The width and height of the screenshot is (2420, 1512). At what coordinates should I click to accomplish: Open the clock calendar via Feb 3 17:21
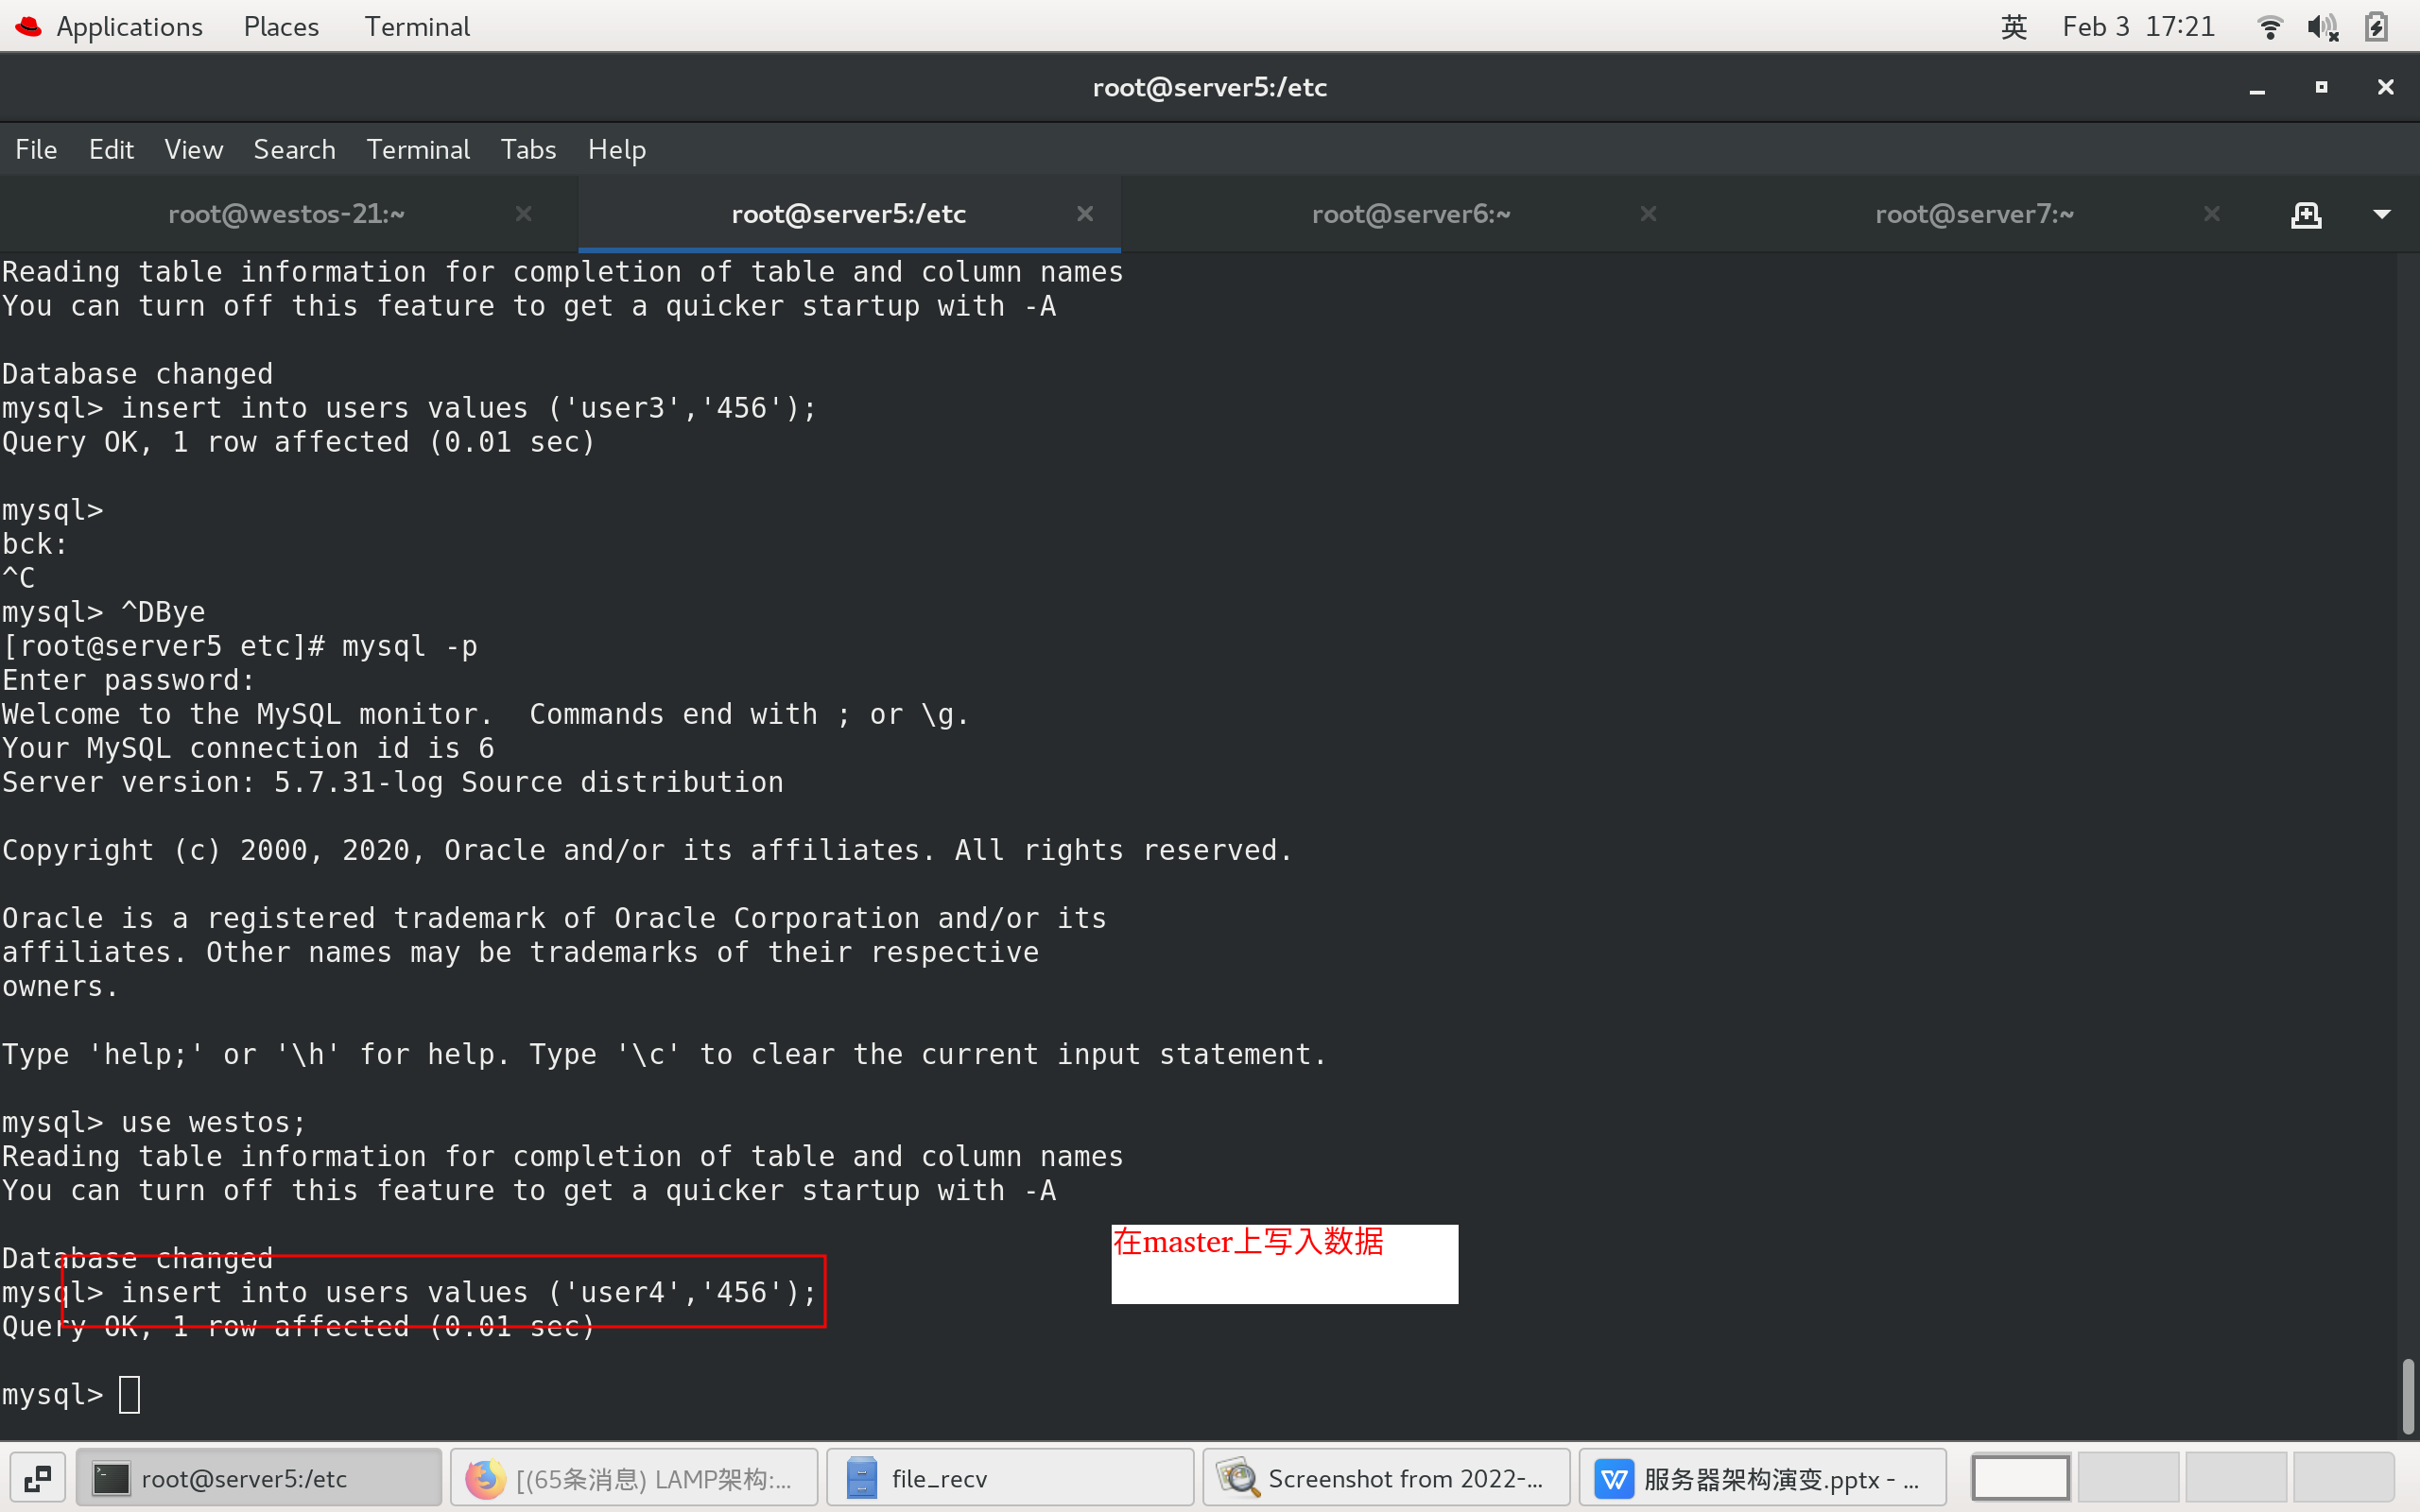click(x=2139, y=26)
